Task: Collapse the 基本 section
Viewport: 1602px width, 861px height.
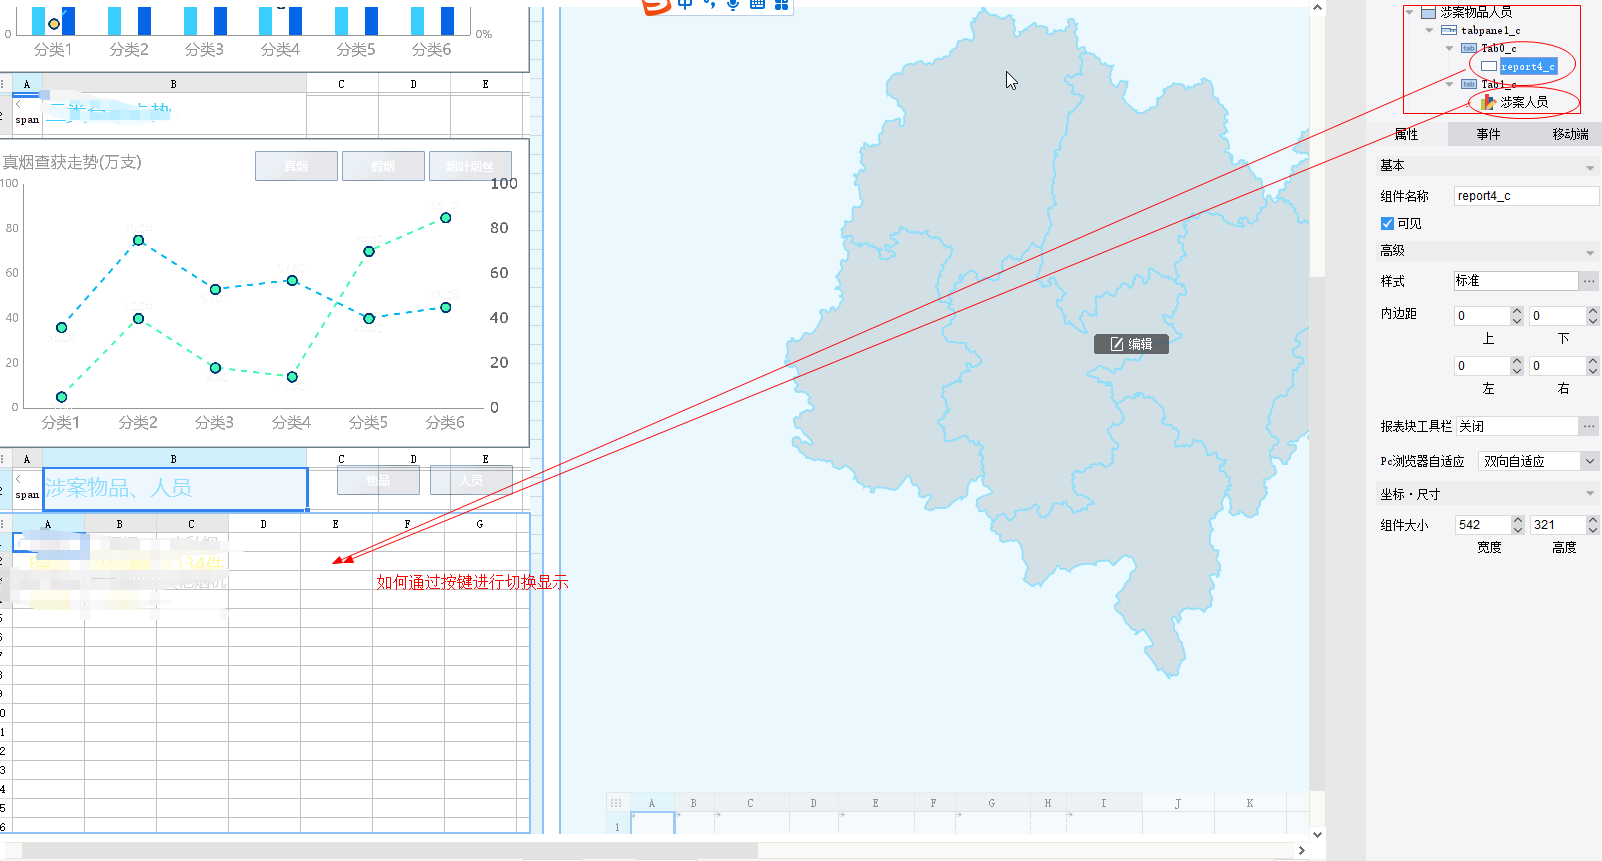Action: [x=1590, y=168]
